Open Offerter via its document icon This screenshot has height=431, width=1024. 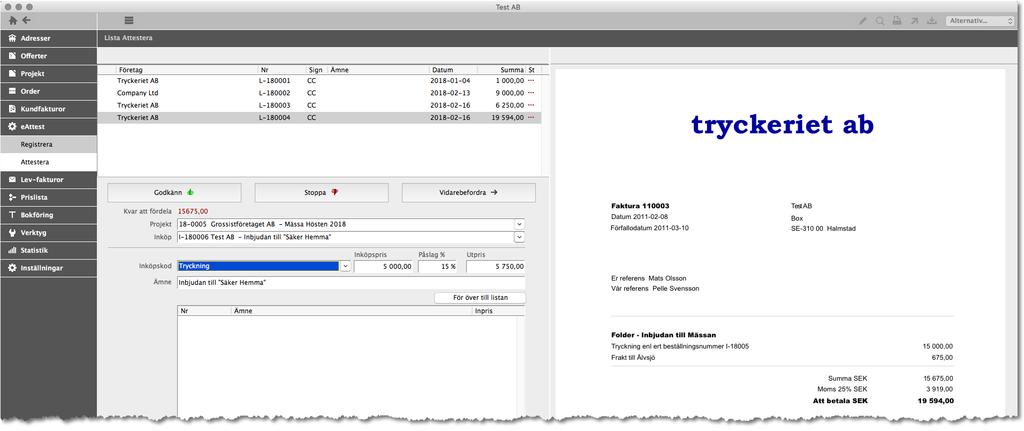12,56
